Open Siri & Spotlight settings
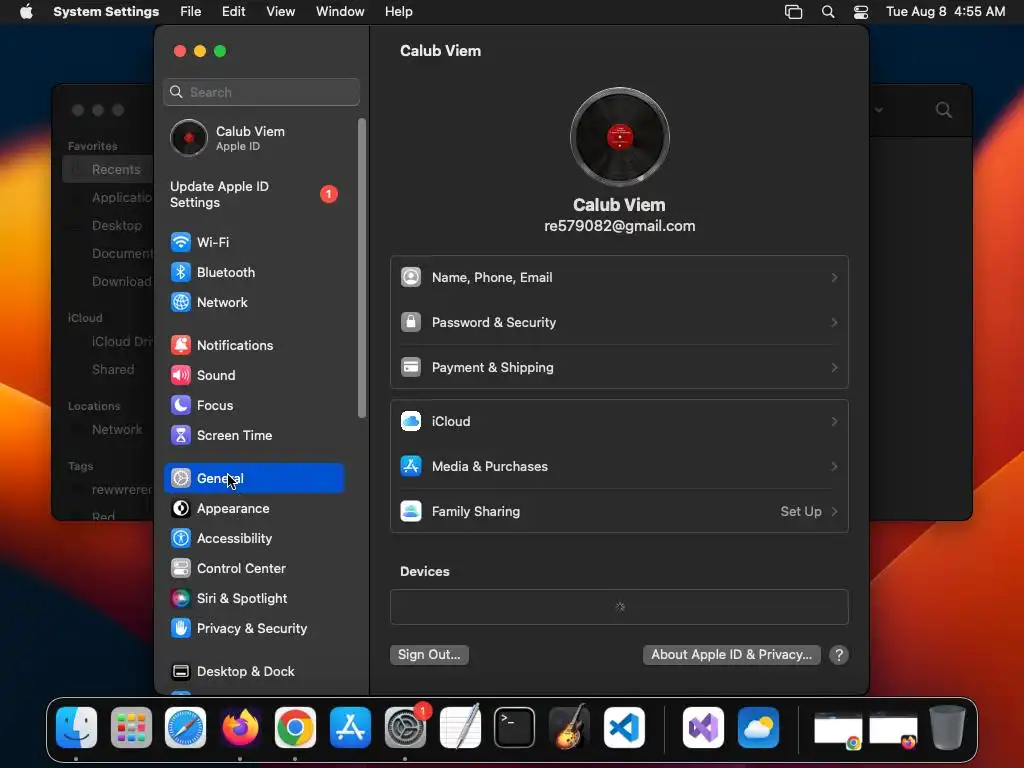 pos(253,599)
